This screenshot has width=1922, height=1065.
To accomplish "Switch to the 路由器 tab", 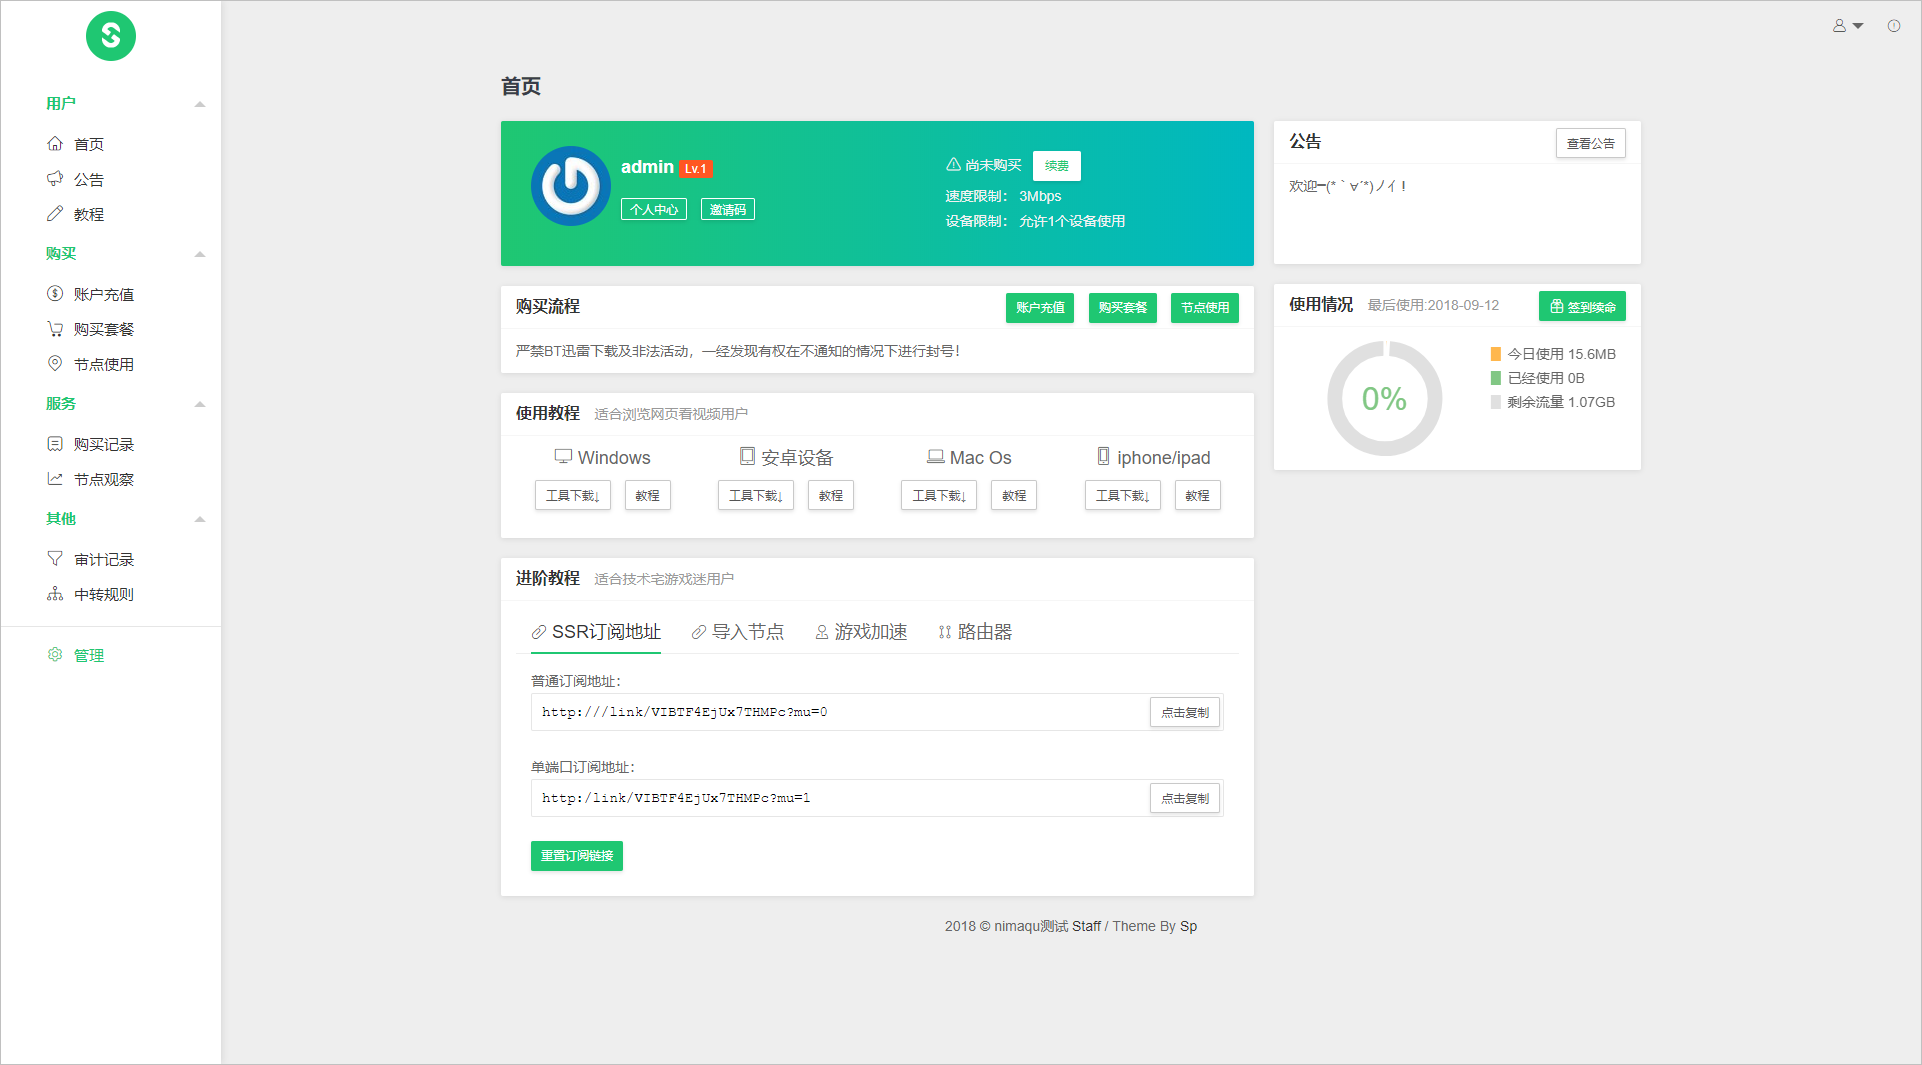I will pos(975,631).
